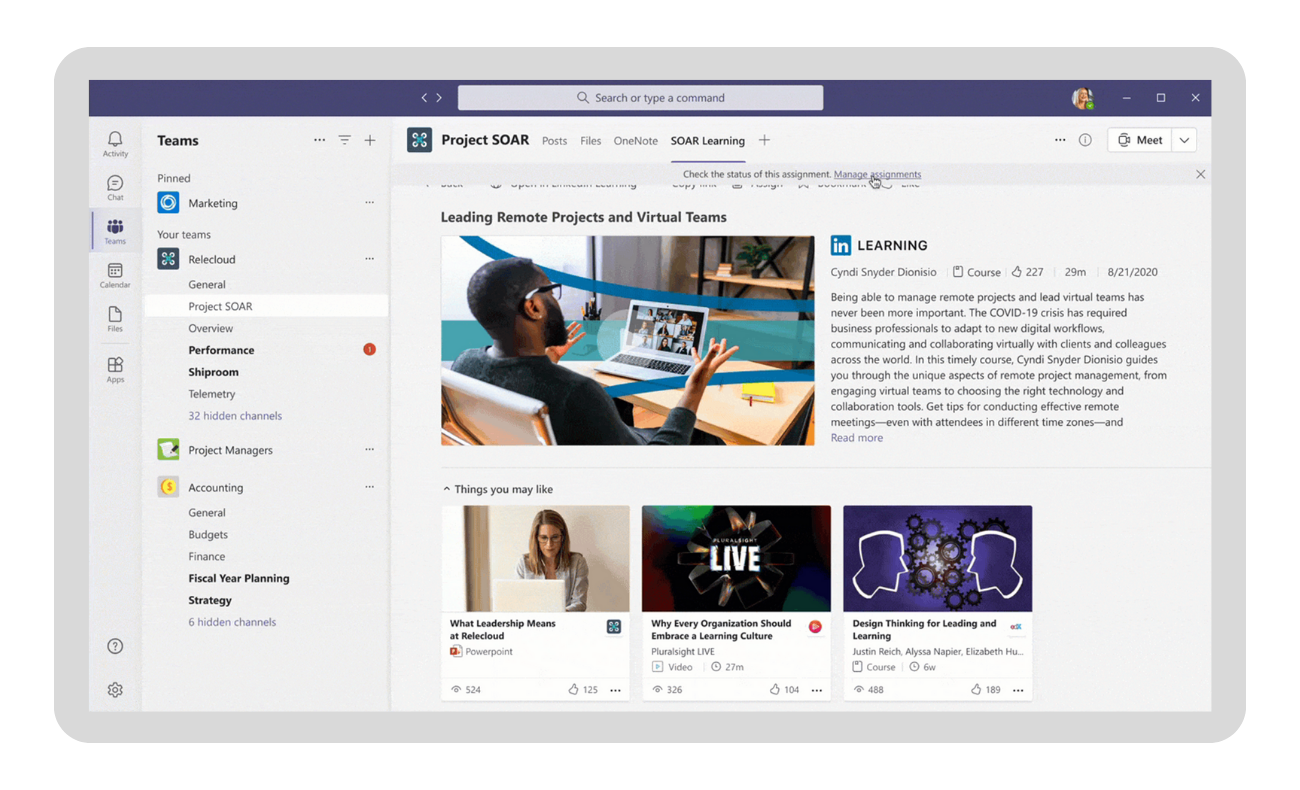Click the Cyndi Snyder Dionisio author name
Viewport: 1300px width, 790px height.
pos(883,272)
